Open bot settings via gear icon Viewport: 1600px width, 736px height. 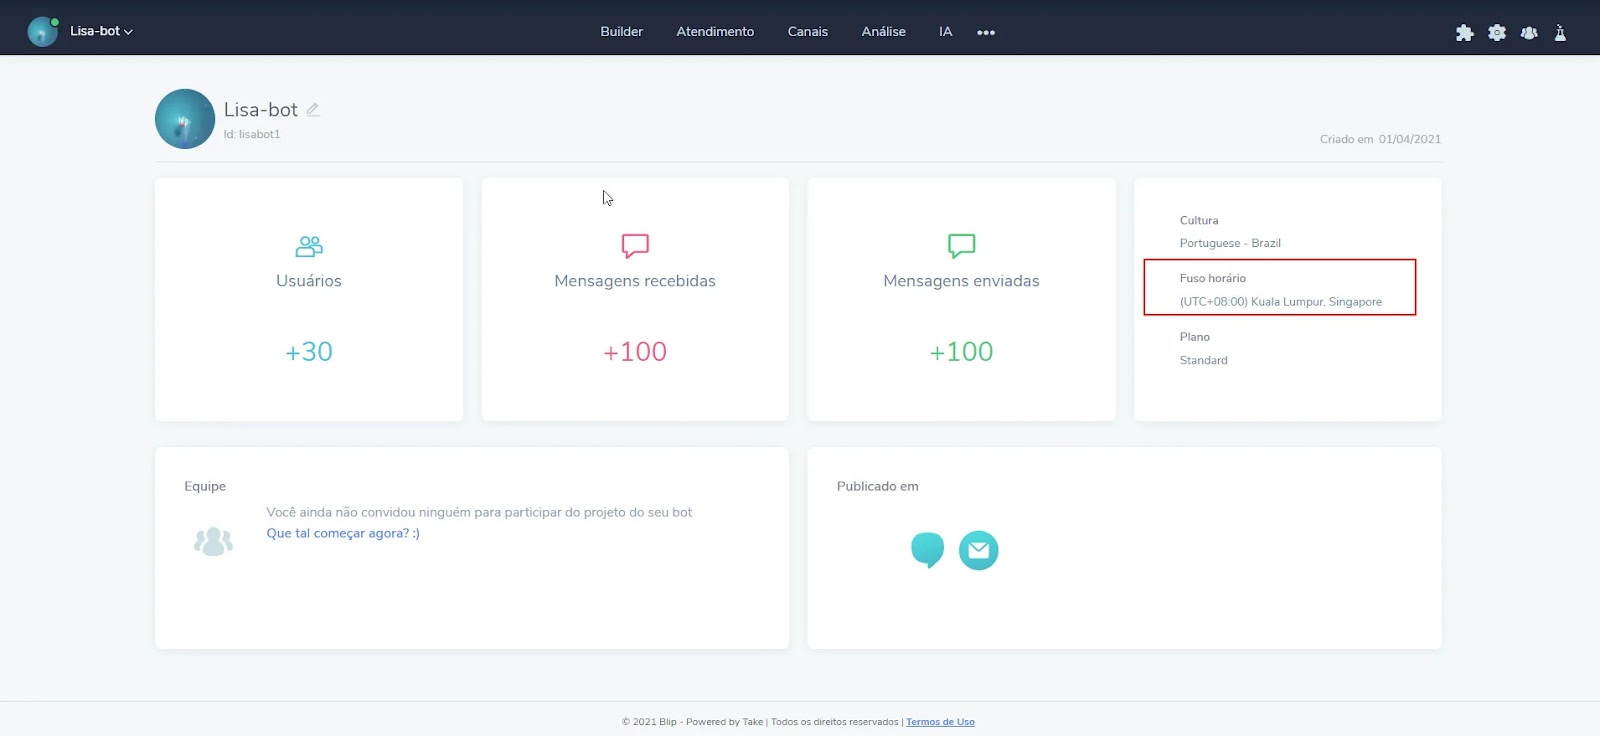[1496, 33]
